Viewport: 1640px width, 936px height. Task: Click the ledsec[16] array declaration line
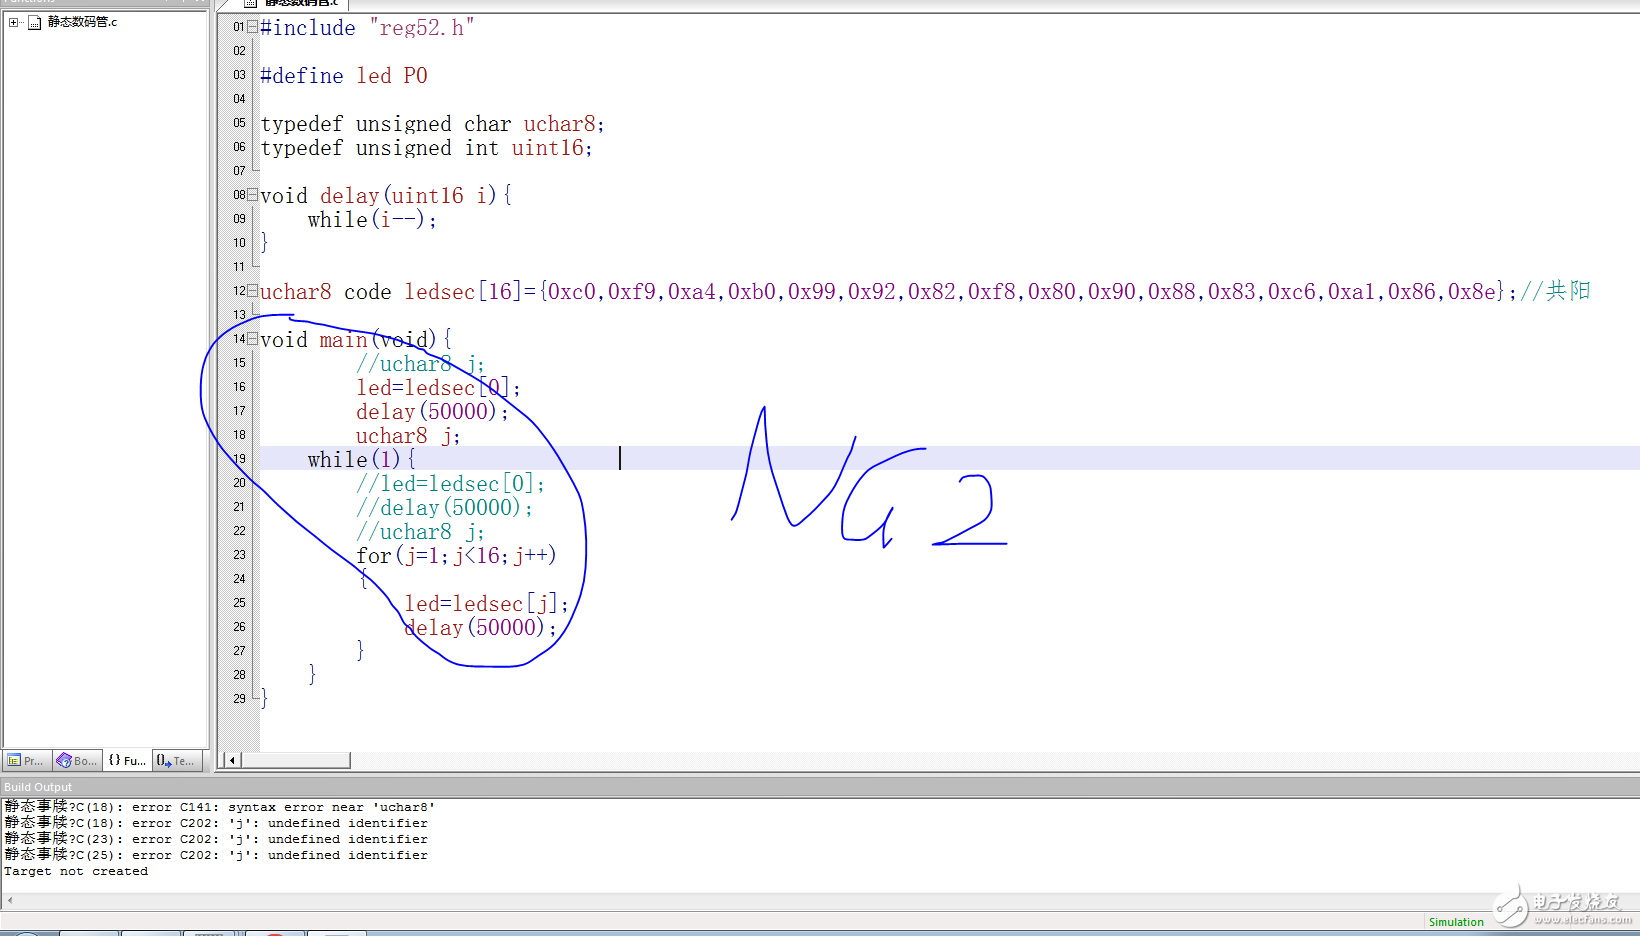[888, 292]
